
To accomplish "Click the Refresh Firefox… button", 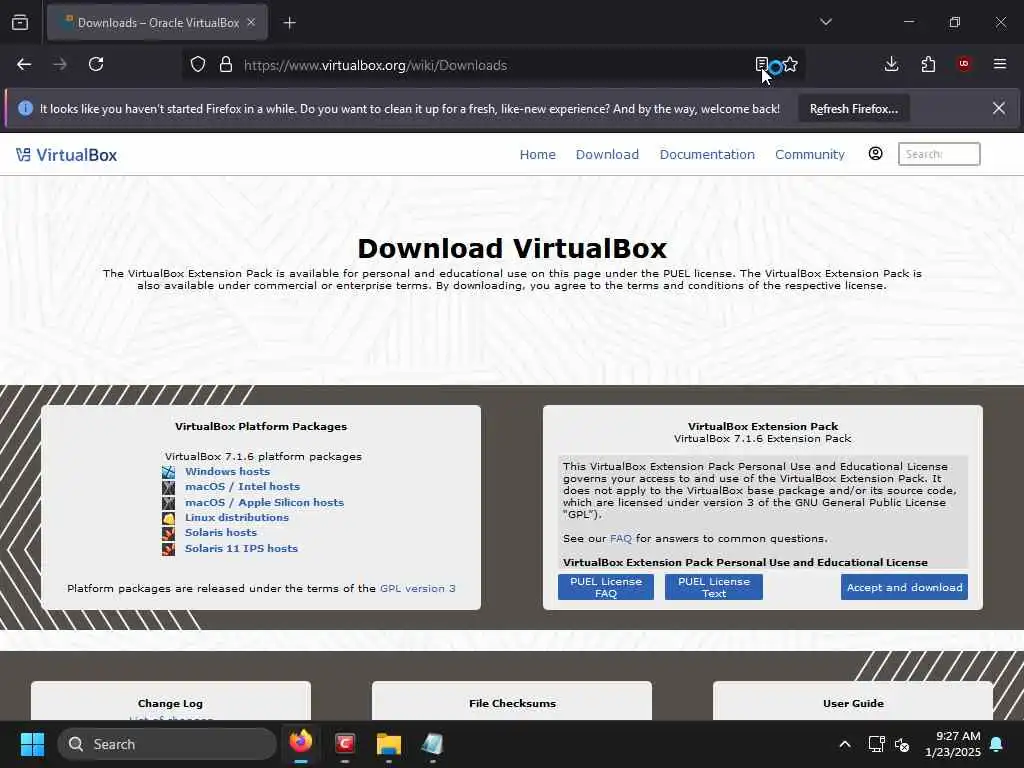I will coord(854,109).
